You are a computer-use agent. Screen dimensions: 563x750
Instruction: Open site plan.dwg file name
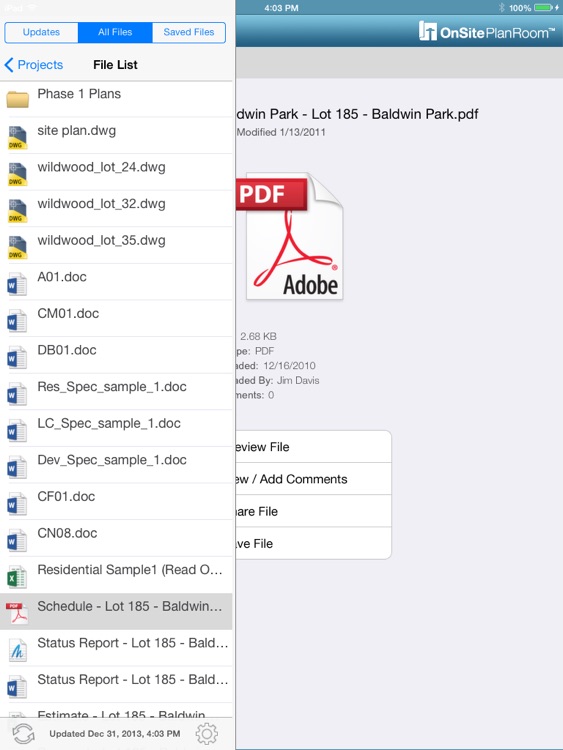pos(77,131)
